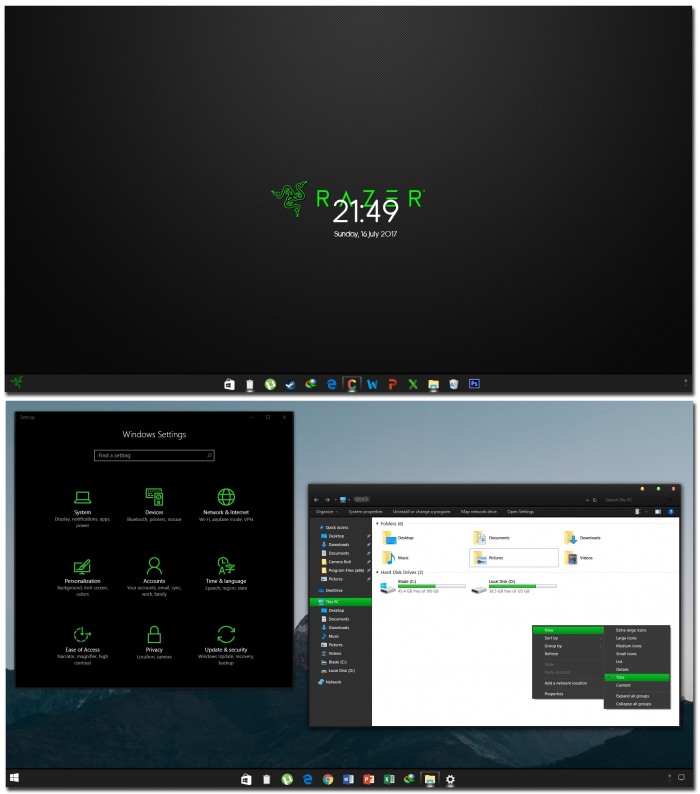The height and width of the screenshot is (794, 700).
Task: Open Privacy settings tile
Action: [154, 642]
